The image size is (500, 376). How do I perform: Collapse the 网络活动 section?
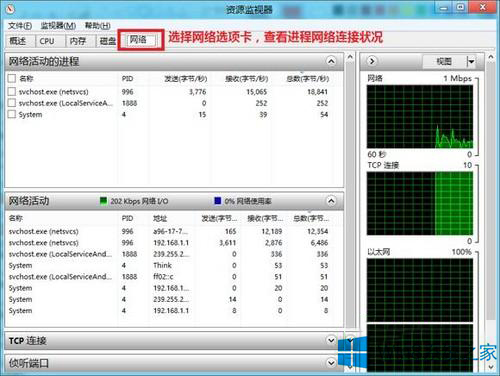331,201
